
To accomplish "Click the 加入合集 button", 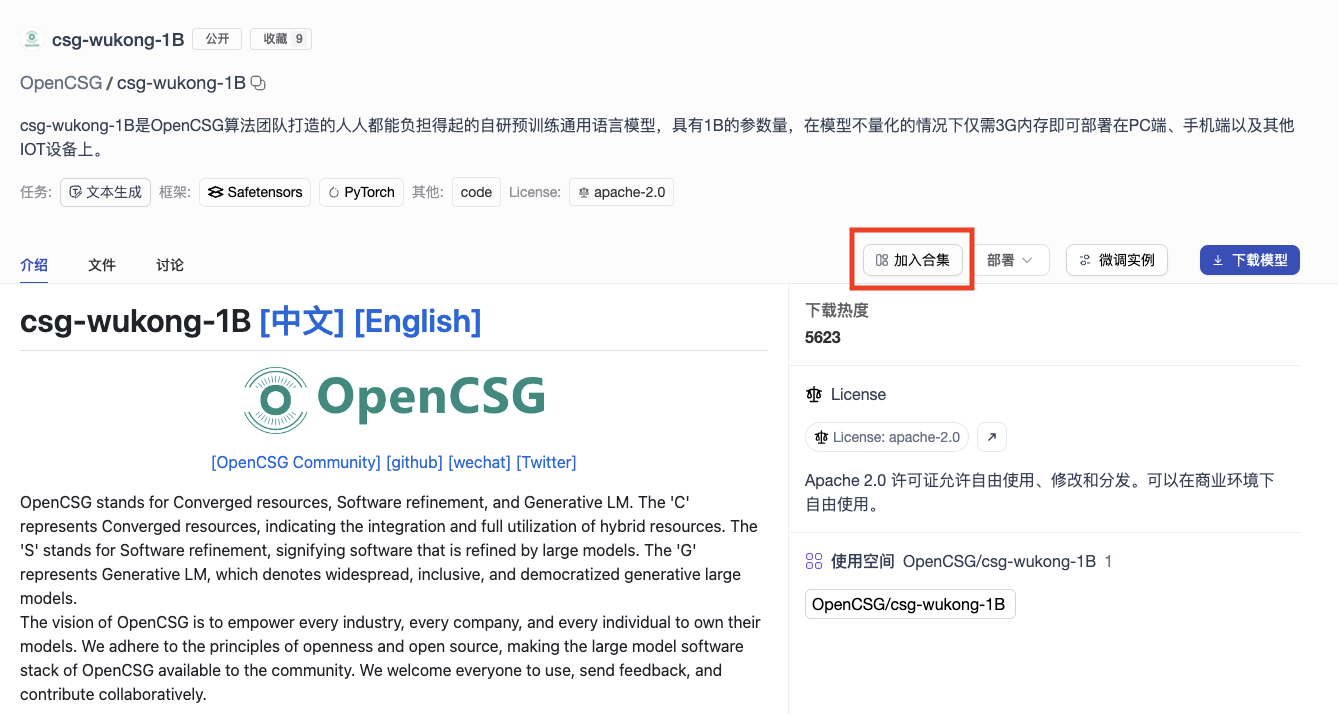I will point(912,260).
